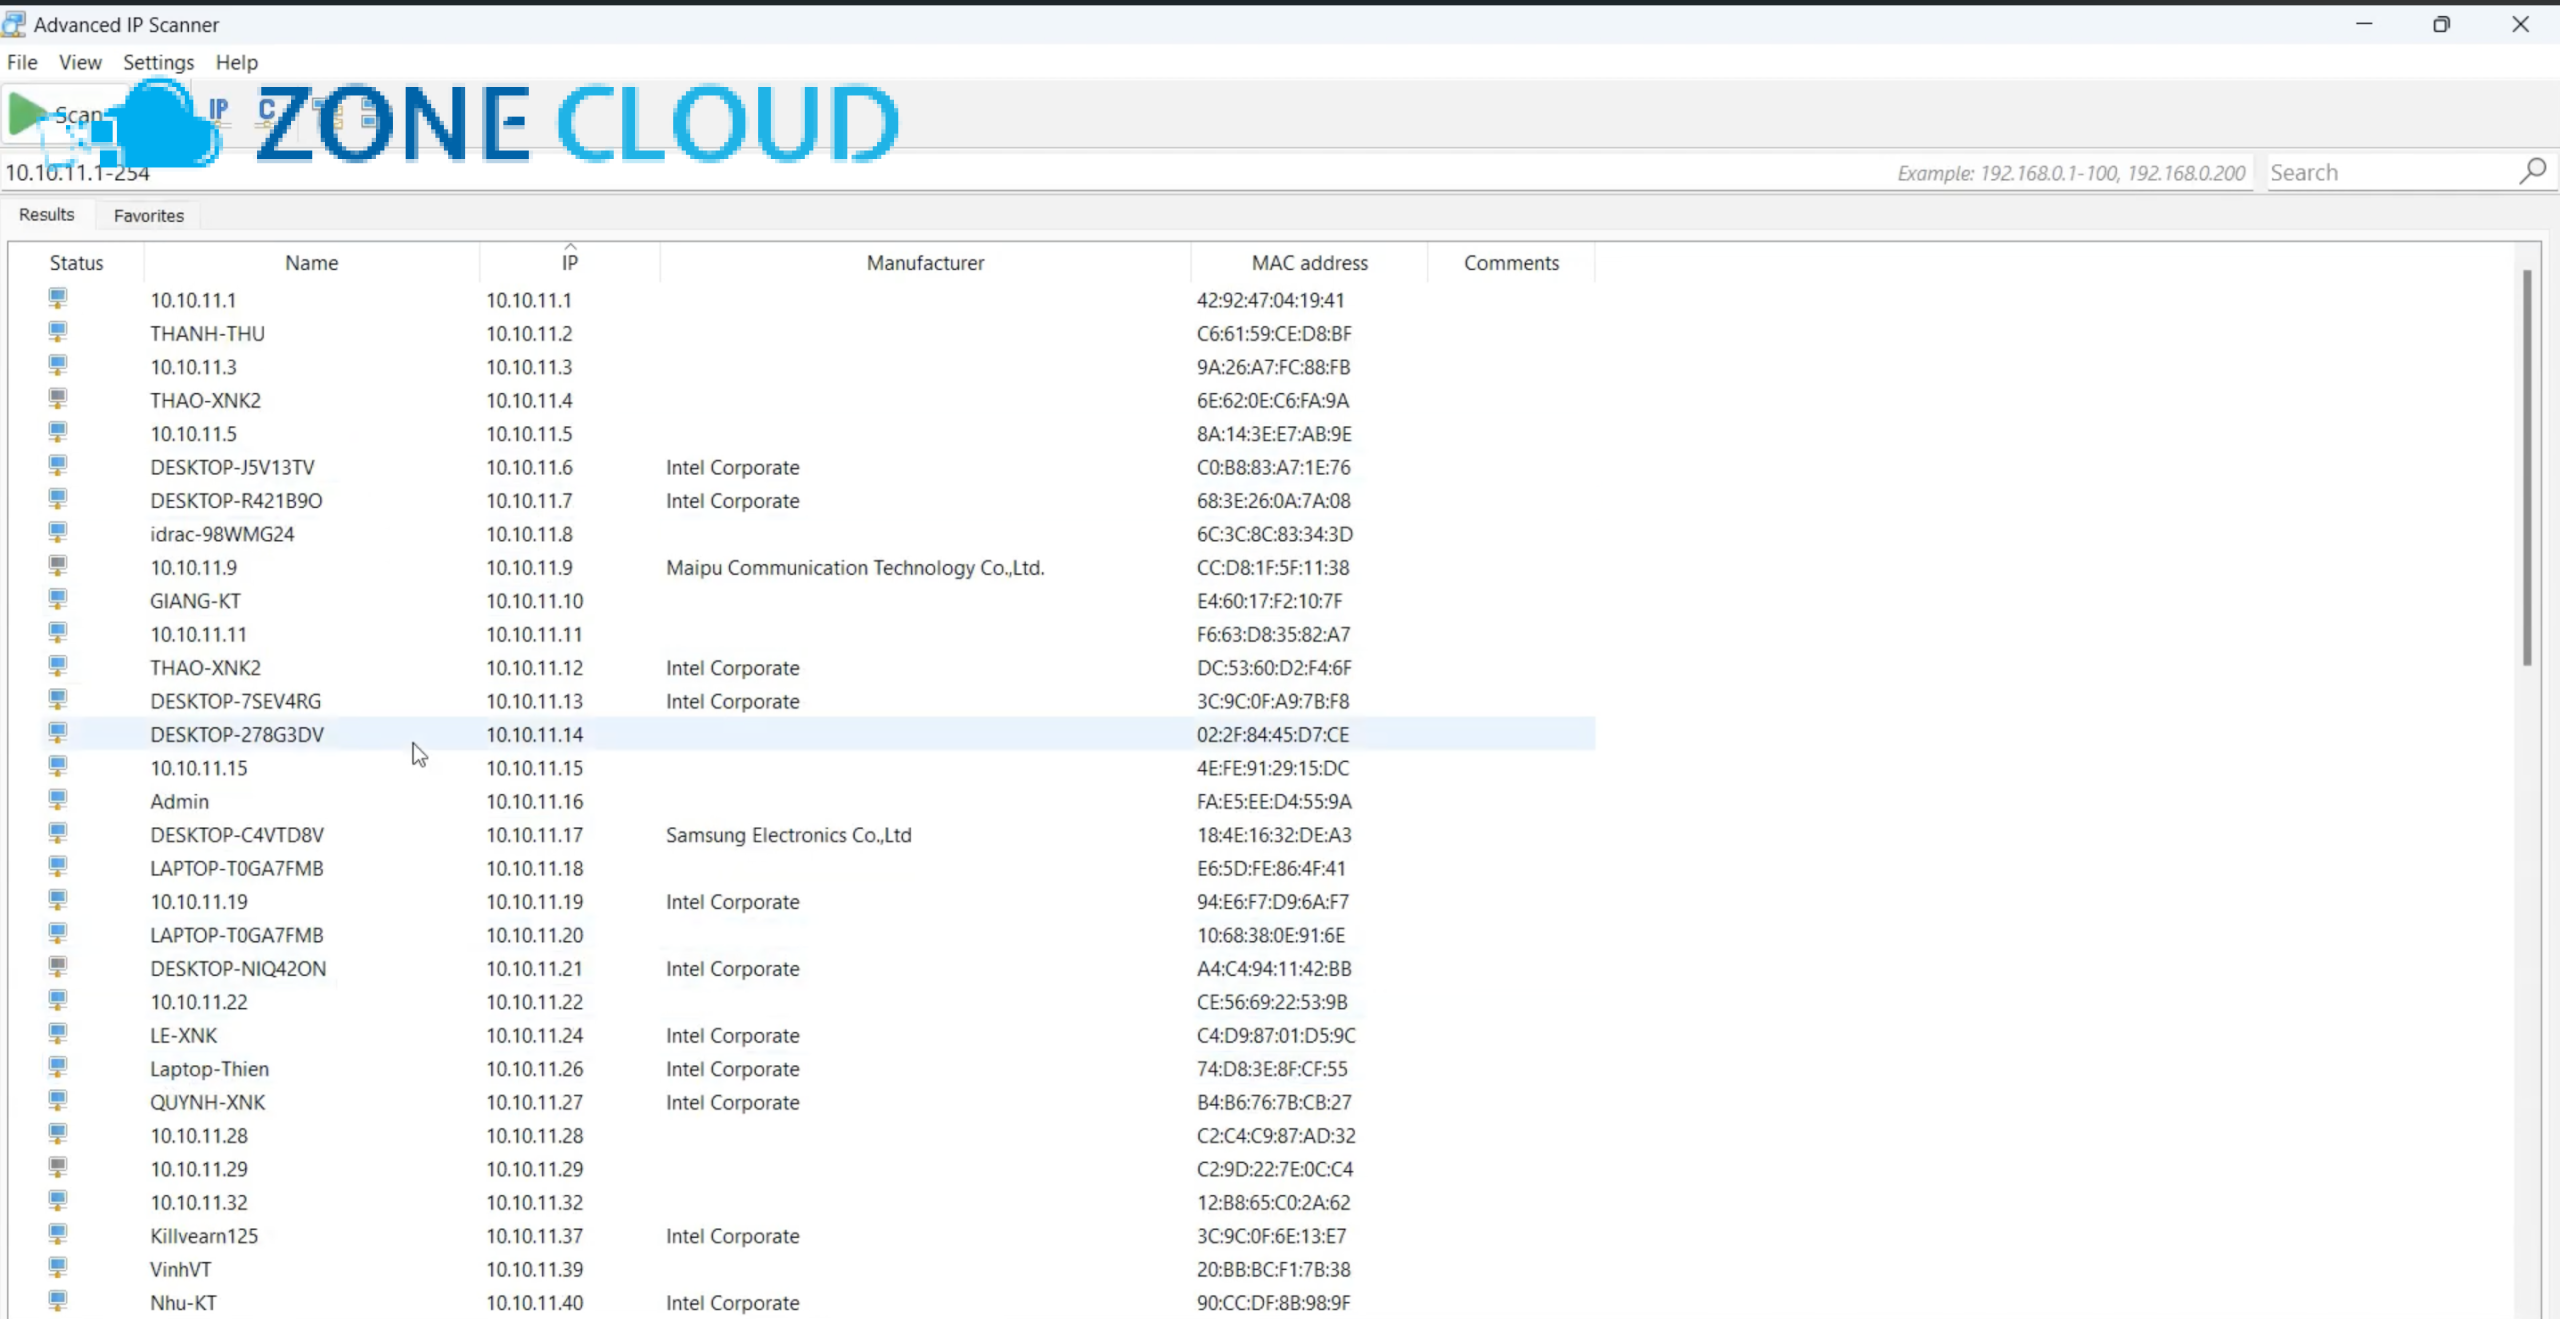This screenshot has height=1319, width=2560.
Task: Click the status icon beside VinhVT
Action: point(58,1267)
